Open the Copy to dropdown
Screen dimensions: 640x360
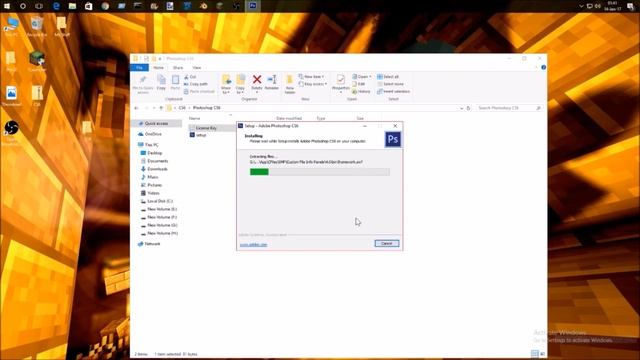pyautogui.click(x=240, y=84)
